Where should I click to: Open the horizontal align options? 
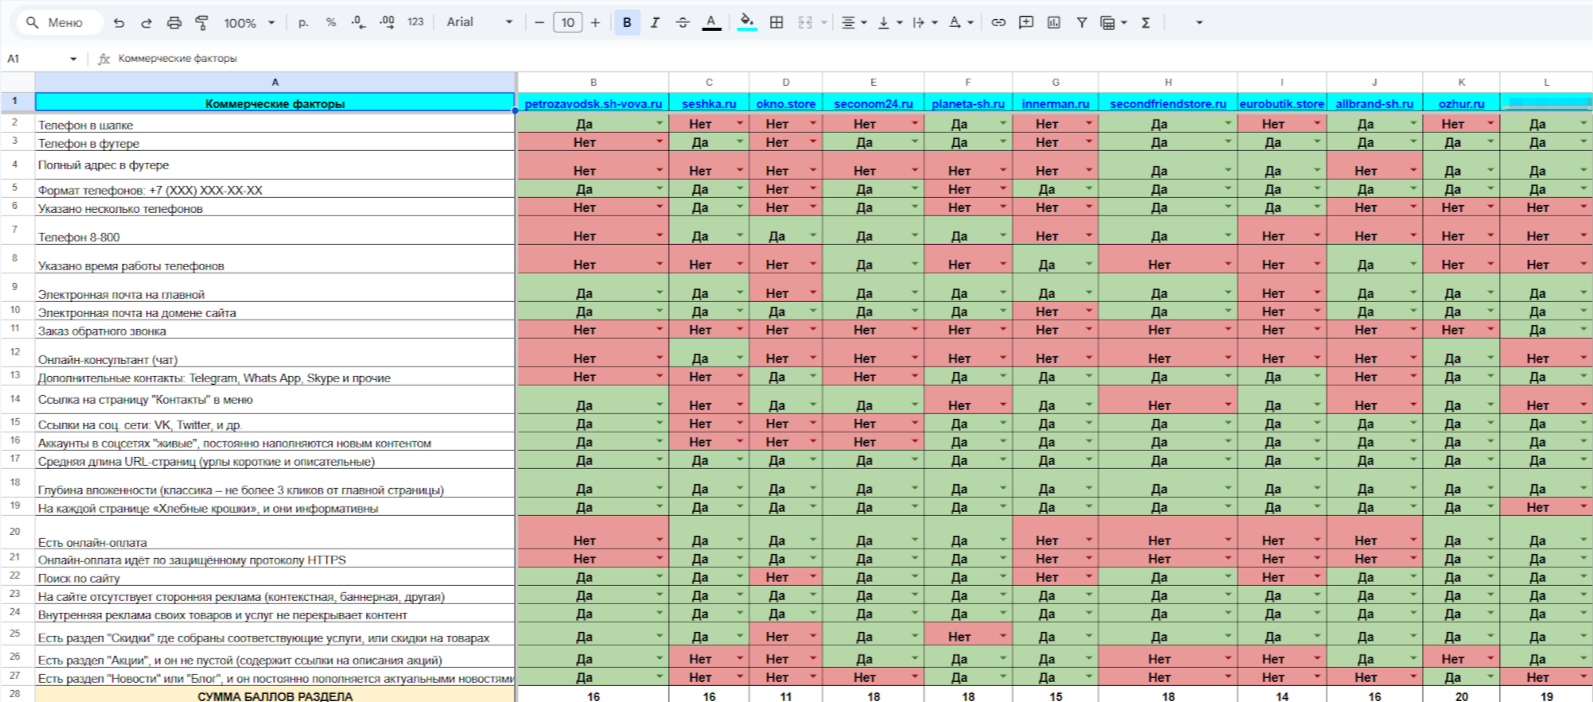[x=854, y=22]
